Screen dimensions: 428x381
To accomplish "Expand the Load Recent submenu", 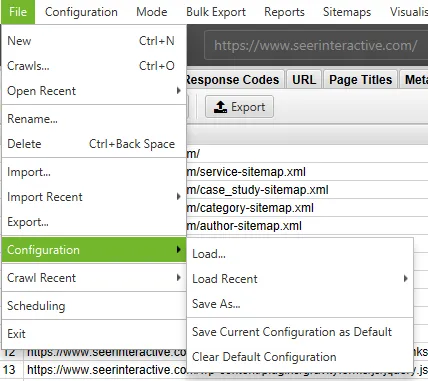I will [x=300, y=279].
